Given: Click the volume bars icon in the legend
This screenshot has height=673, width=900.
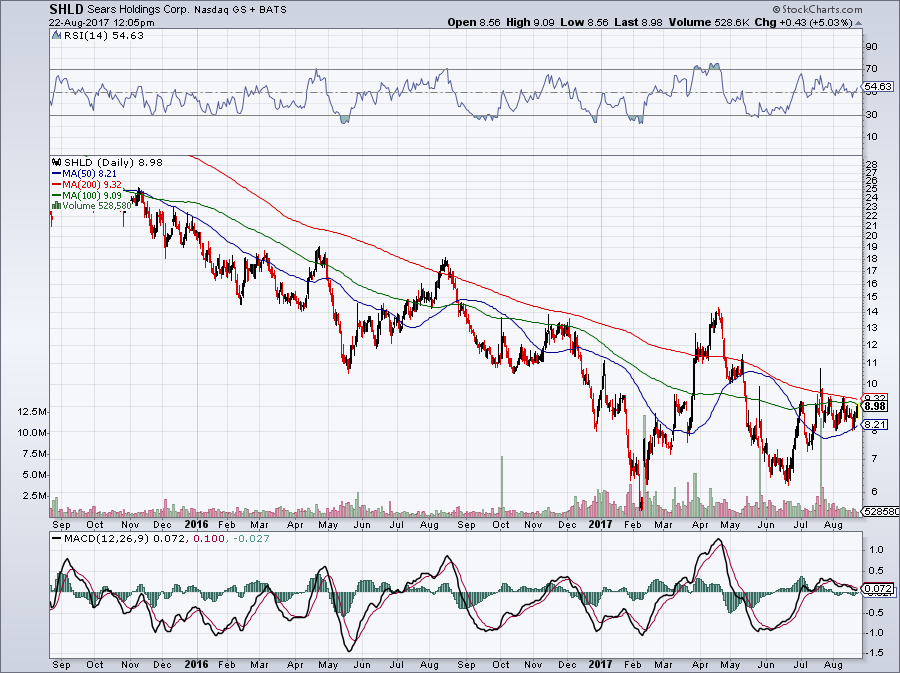Looking at the screenshot, I should point(56,205).
